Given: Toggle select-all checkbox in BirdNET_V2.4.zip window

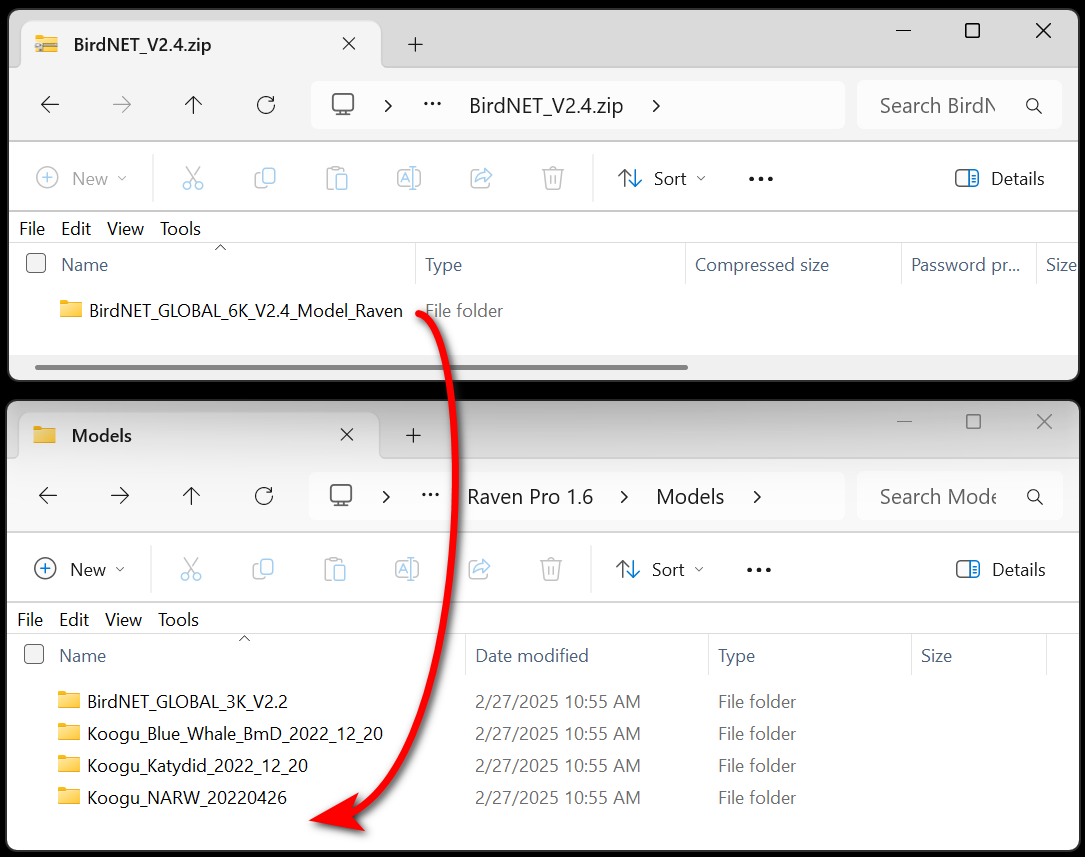Looking at the screenshot, I should [x=36, y=264].
